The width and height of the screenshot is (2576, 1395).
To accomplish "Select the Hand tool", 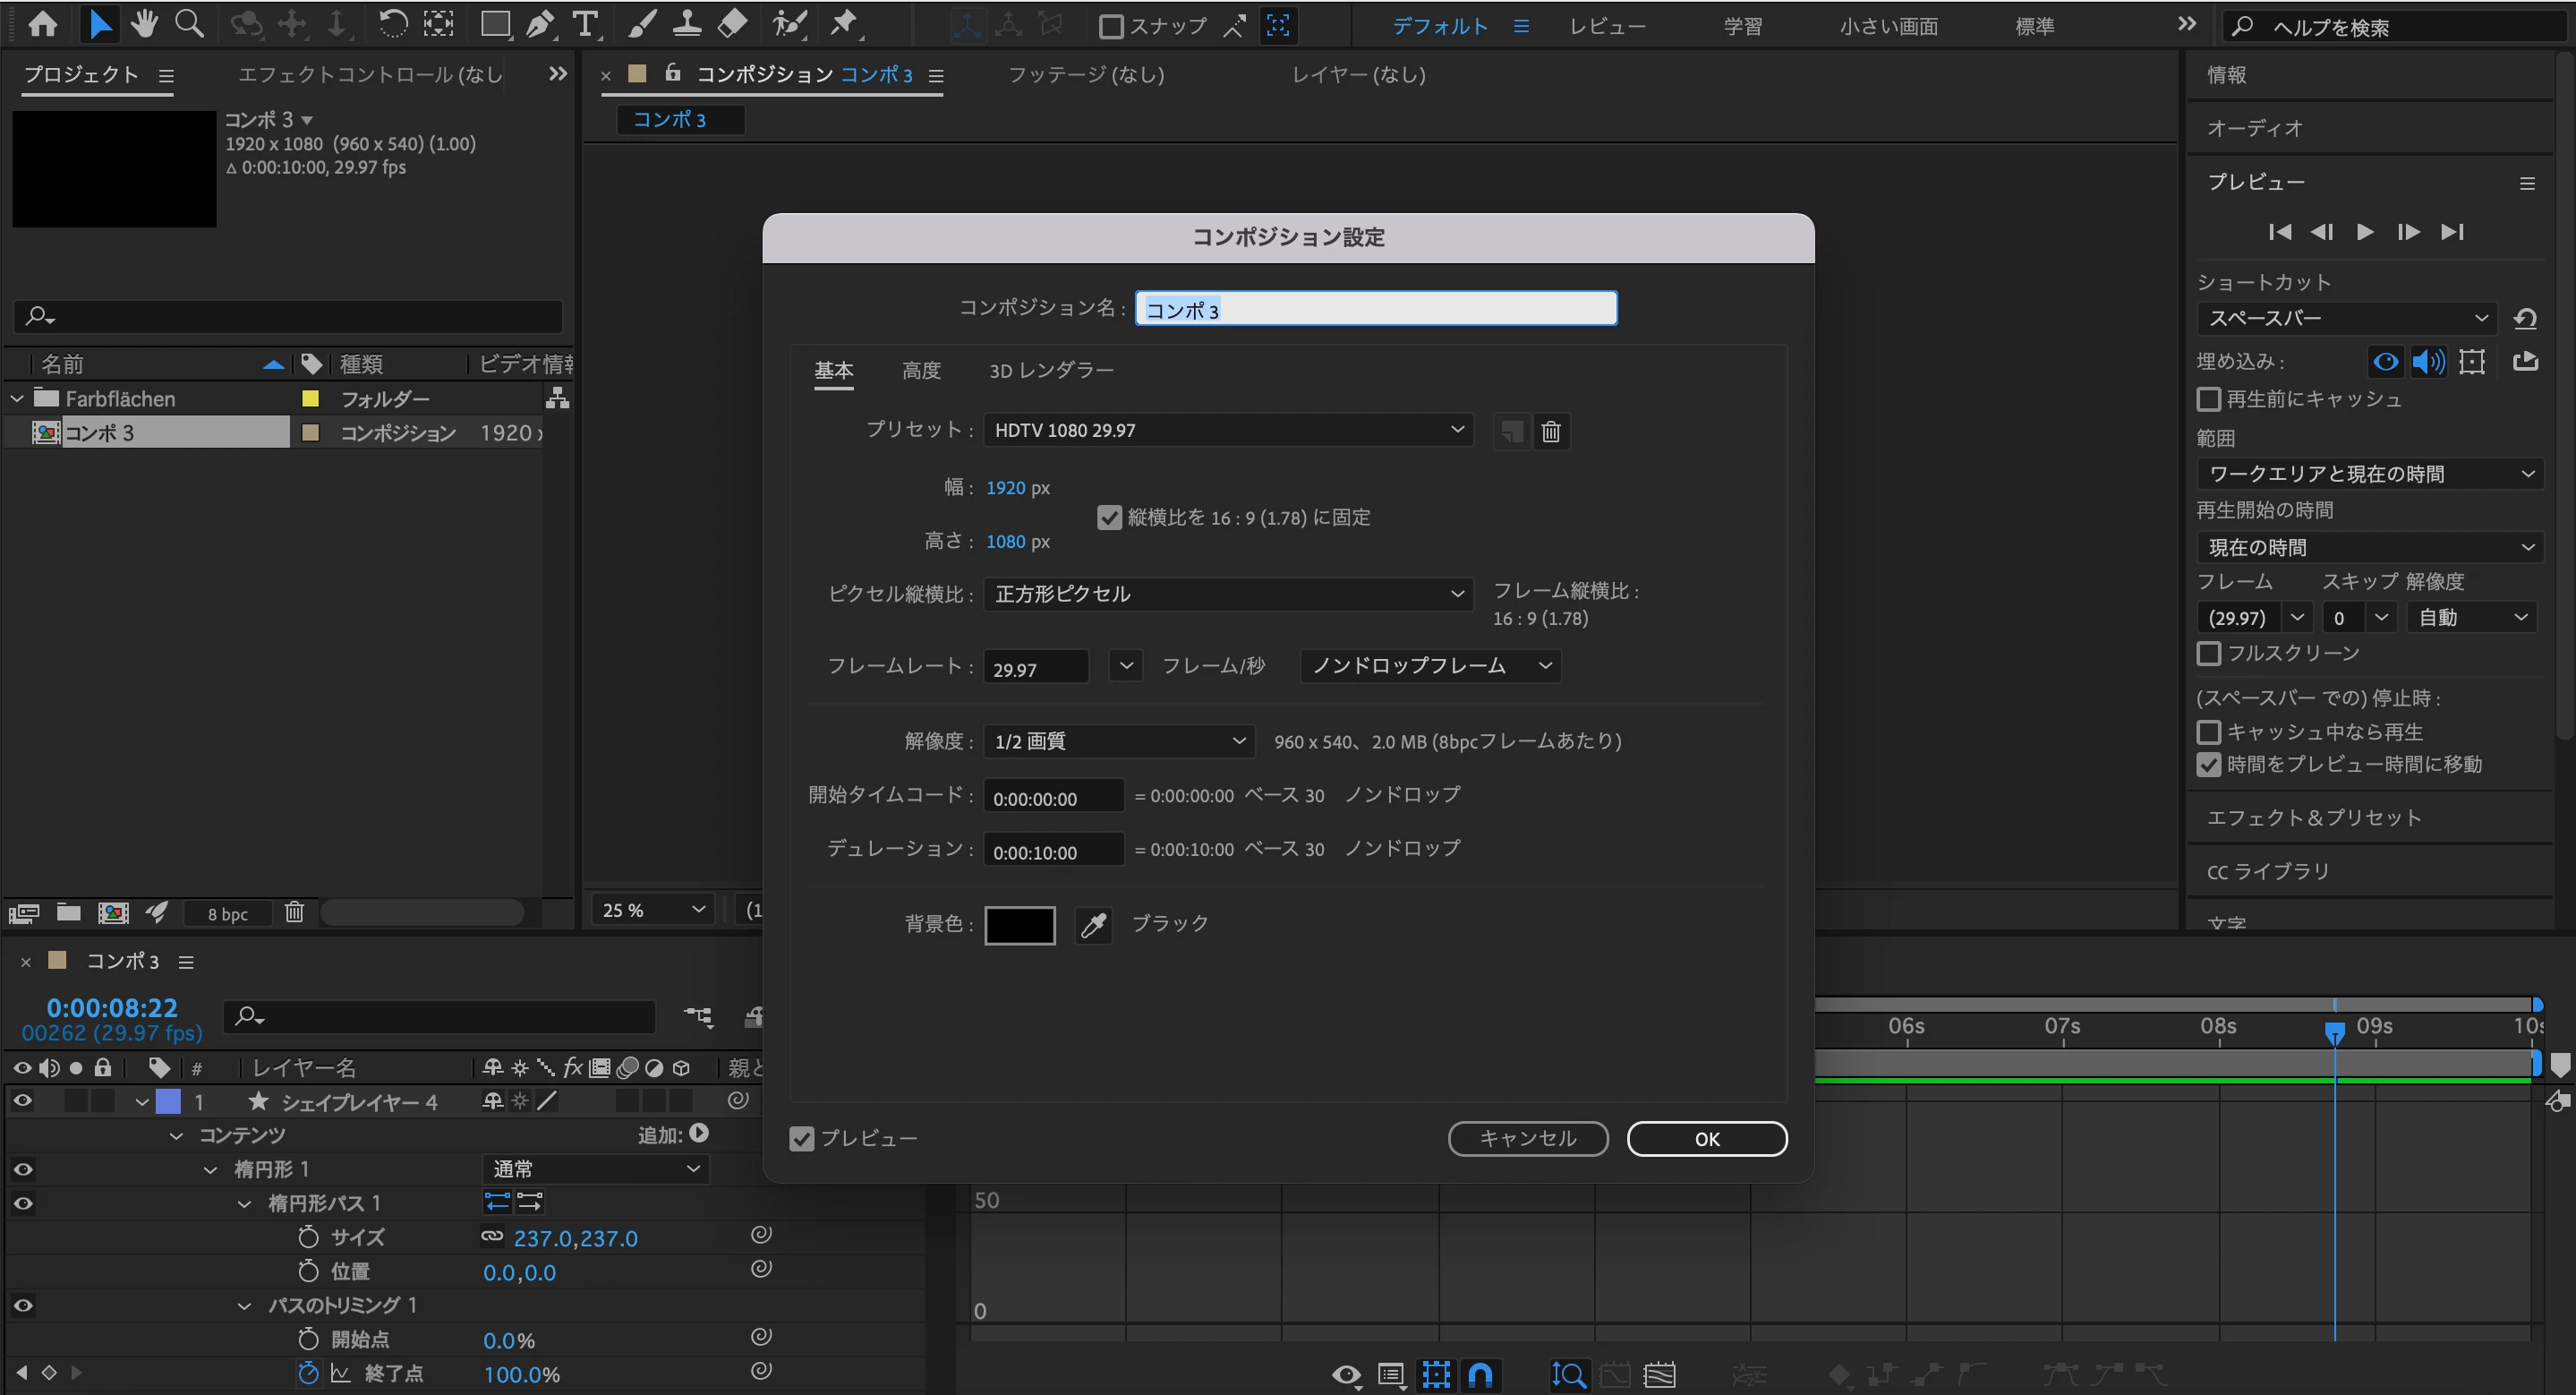I will 144,24.
